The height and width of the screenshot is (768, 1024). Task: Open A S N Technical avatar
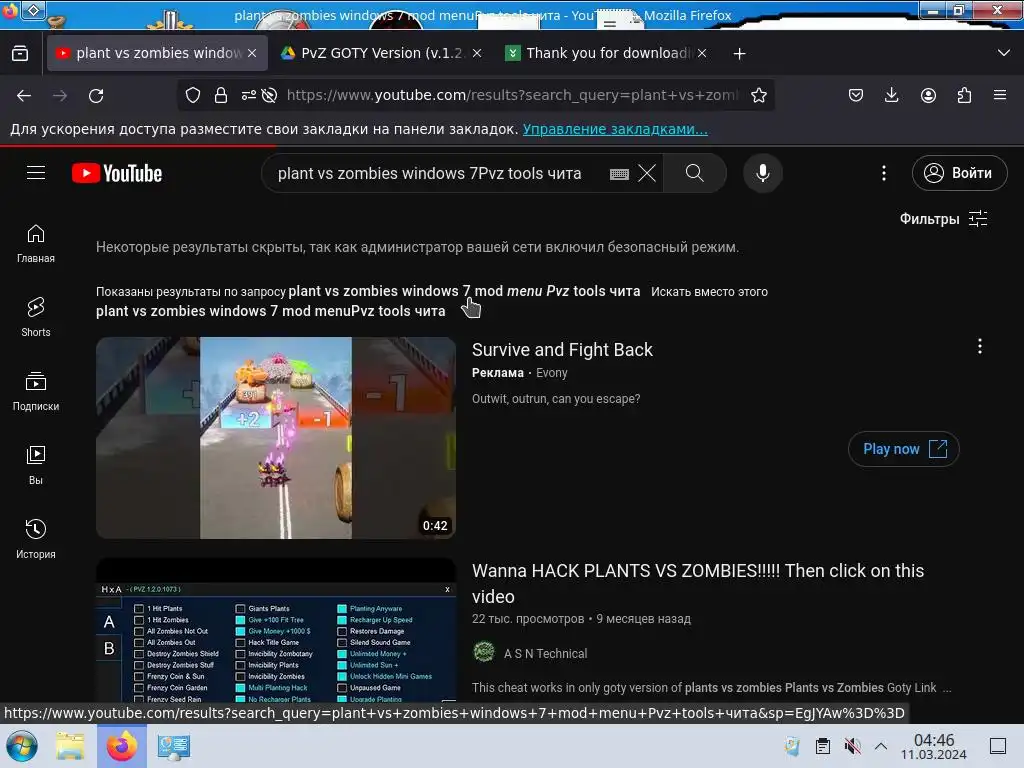(484, 652)
